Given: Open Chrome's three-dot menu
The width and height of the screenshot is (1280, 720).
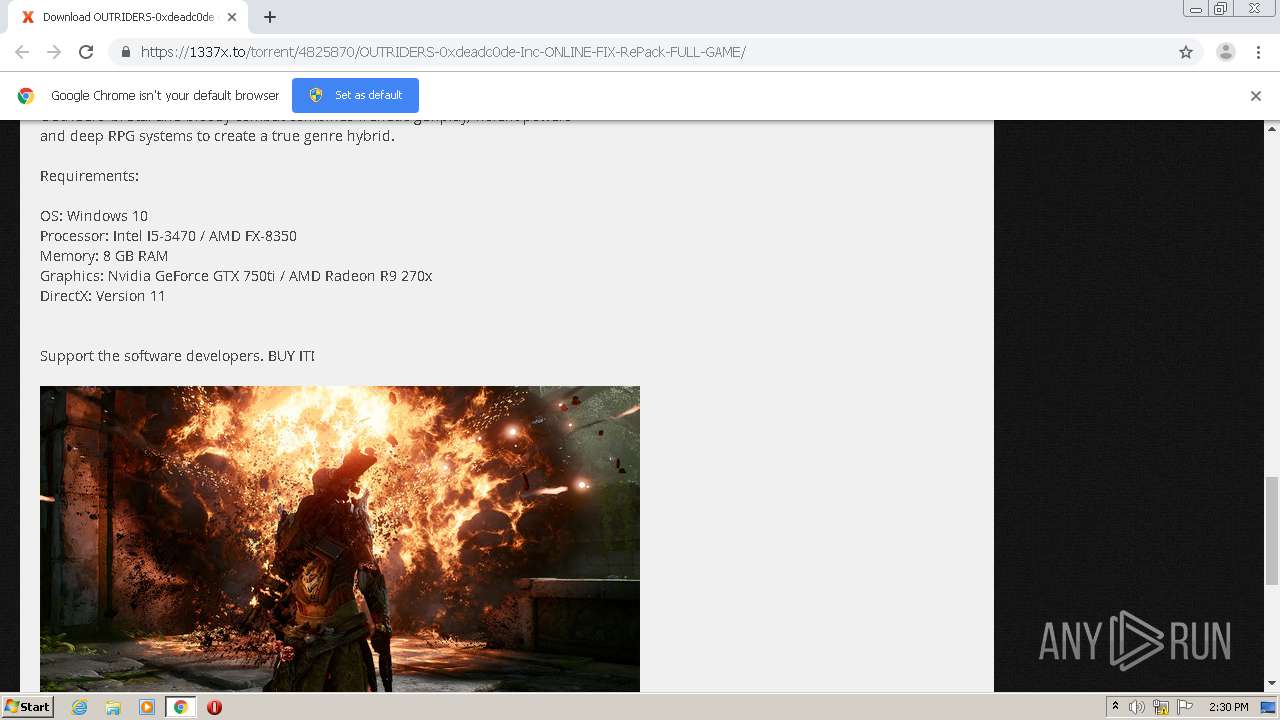Looking at the screenshot, I should 1258,52.
